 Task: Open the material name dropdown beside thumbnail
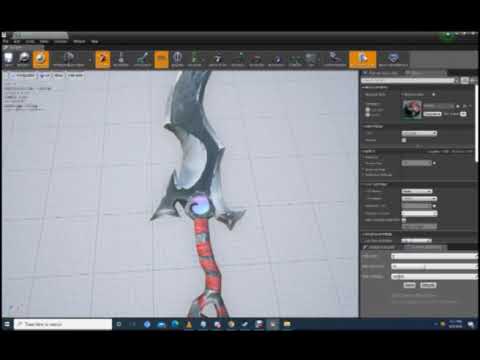click(x=439, y=106)
